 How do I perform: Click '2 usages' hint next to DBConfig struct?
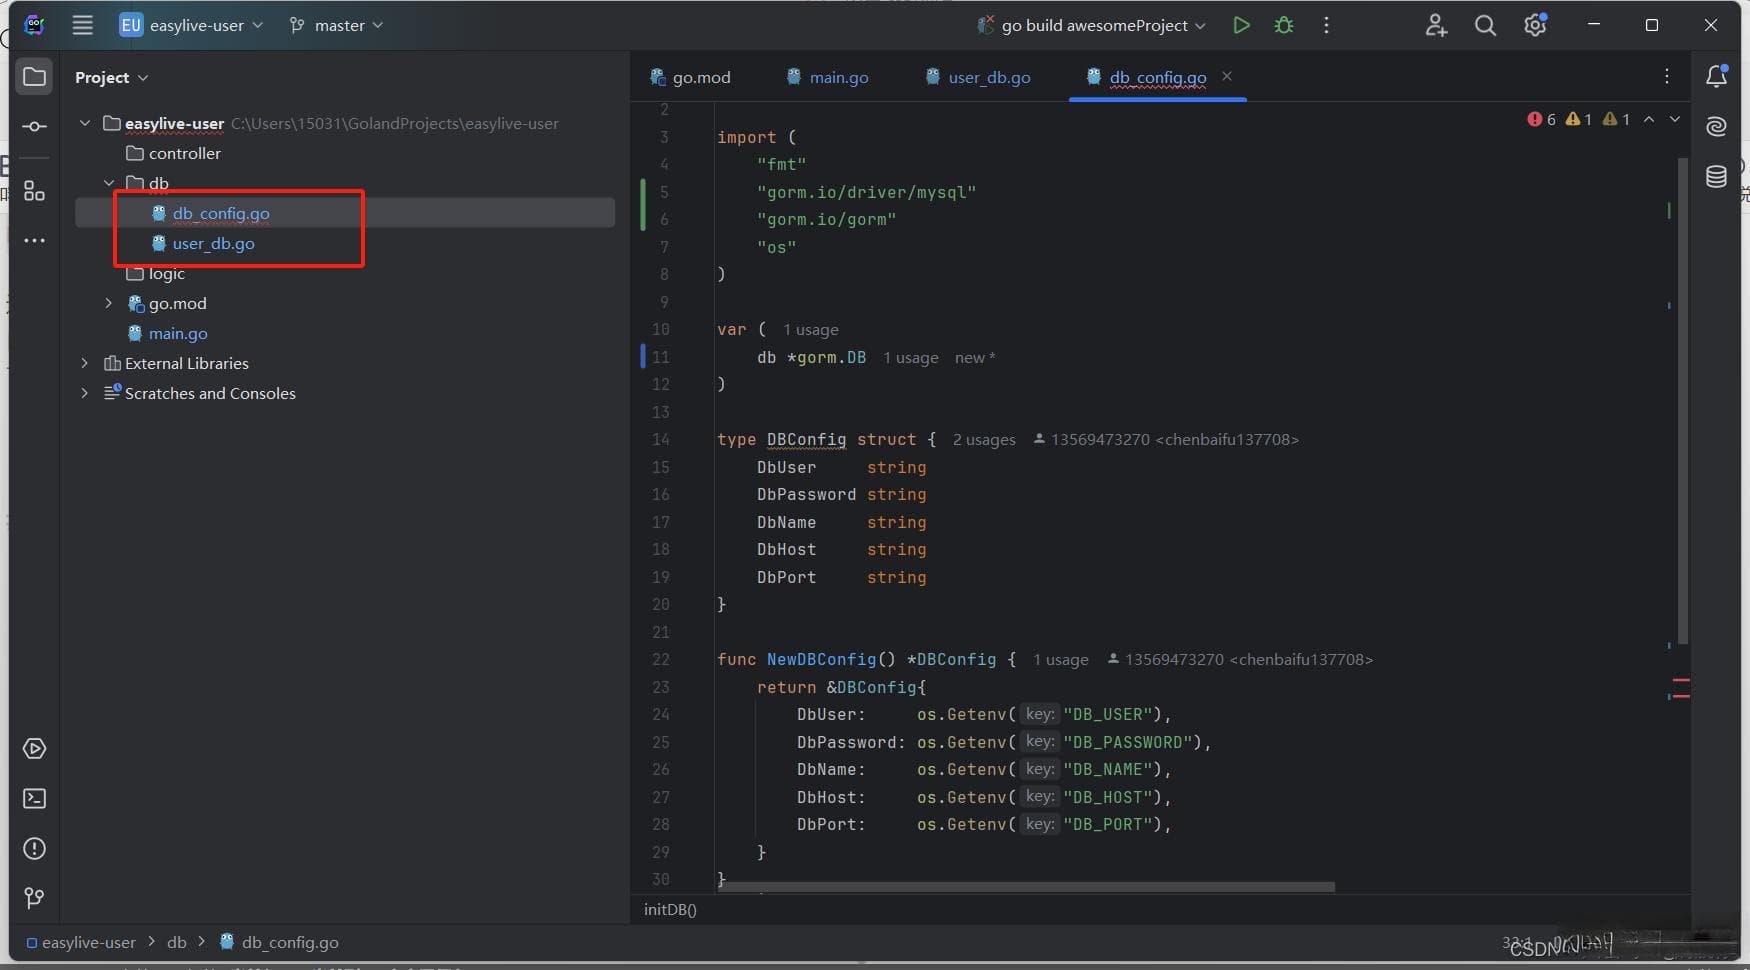coord(984,440)
